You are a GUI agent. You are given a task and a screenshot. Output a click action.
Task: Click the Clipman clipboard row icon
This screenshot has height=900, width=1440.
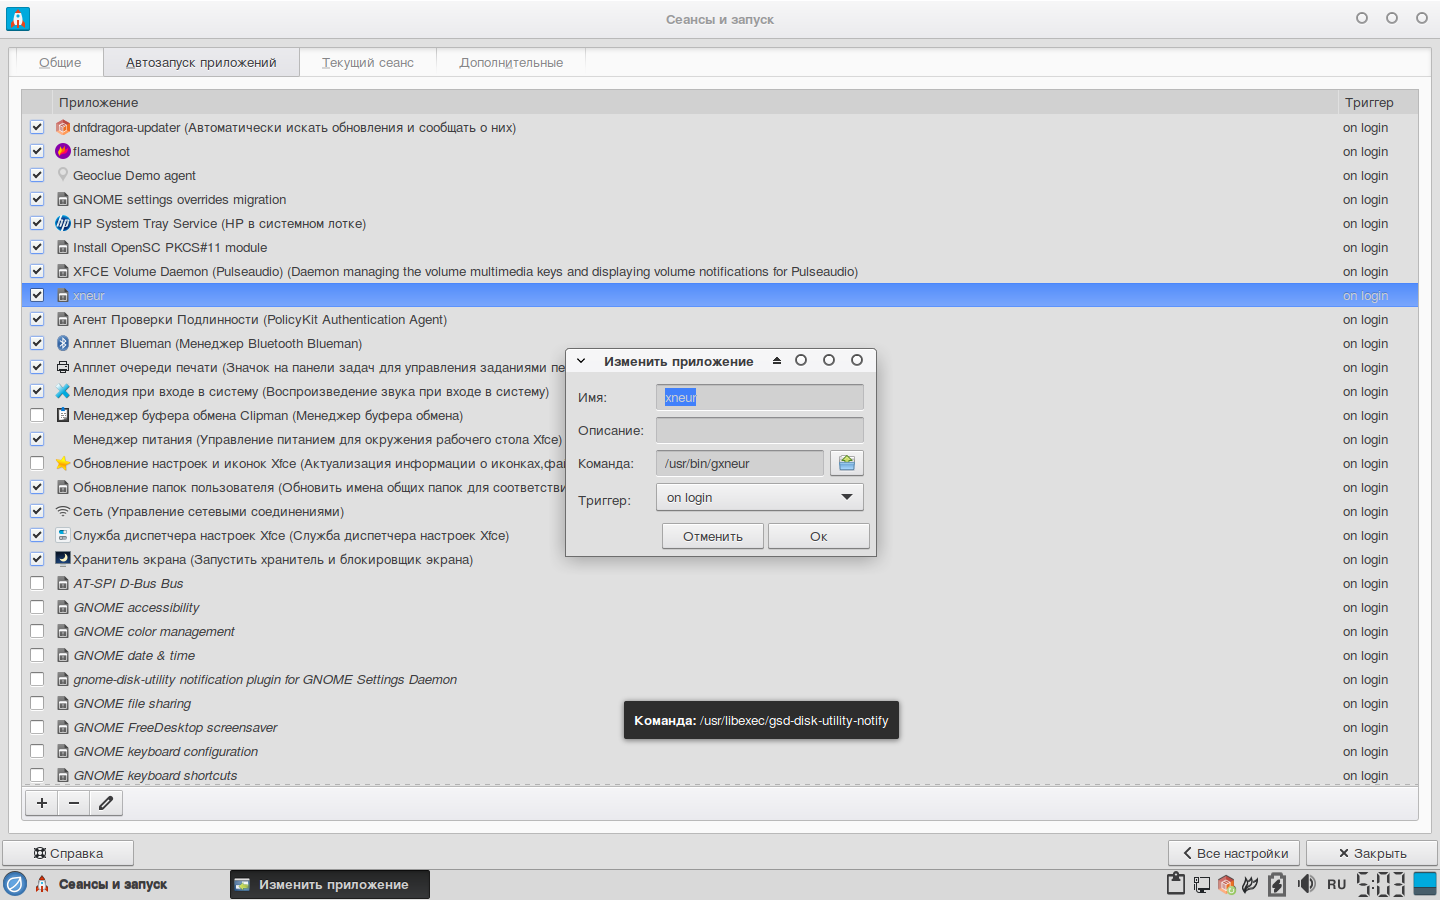63,416
